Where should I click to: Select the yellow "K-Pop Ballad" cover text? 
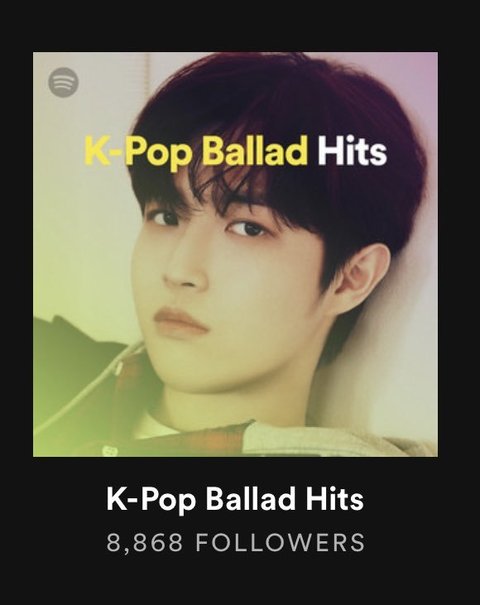pyautogui.click(x=196, y=152)
